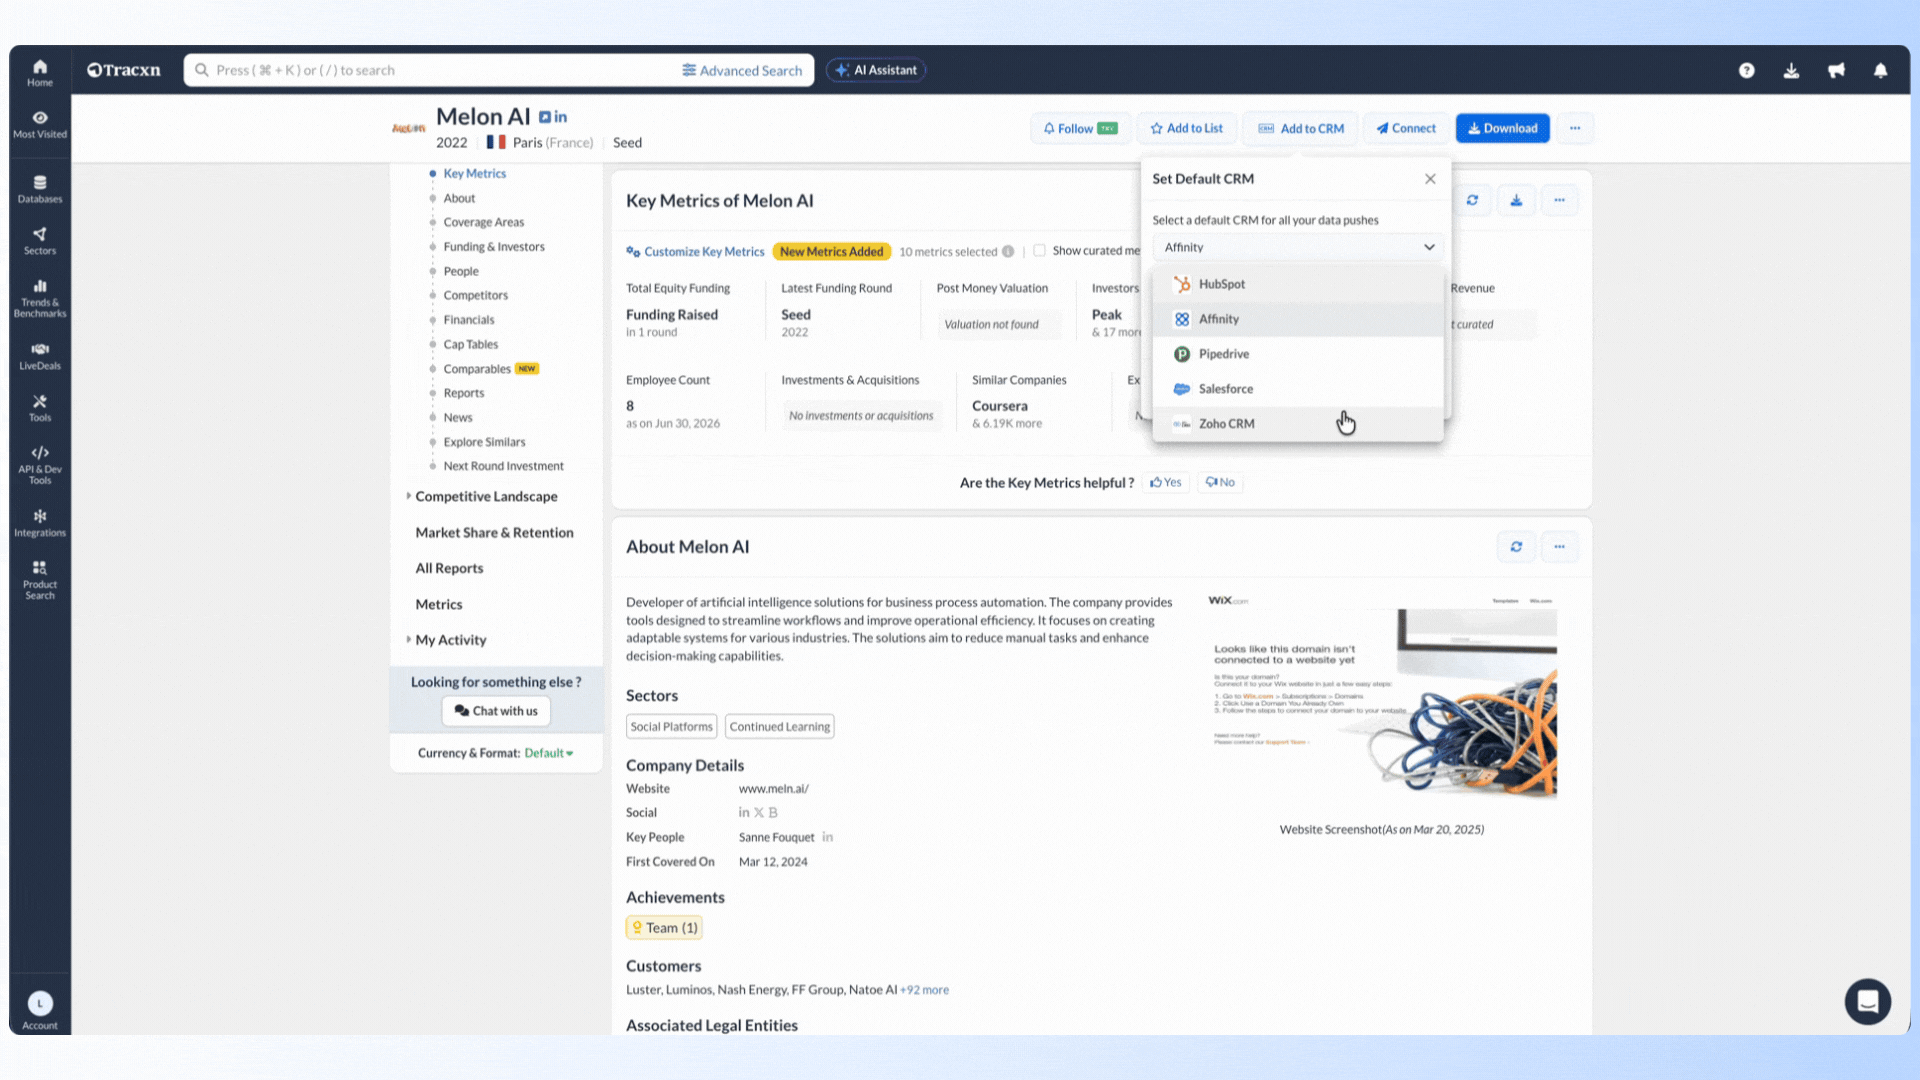The height and width of the screenshot is (1080, 1920).
Task: Click the Add to List button
Action: (1186, 128)
